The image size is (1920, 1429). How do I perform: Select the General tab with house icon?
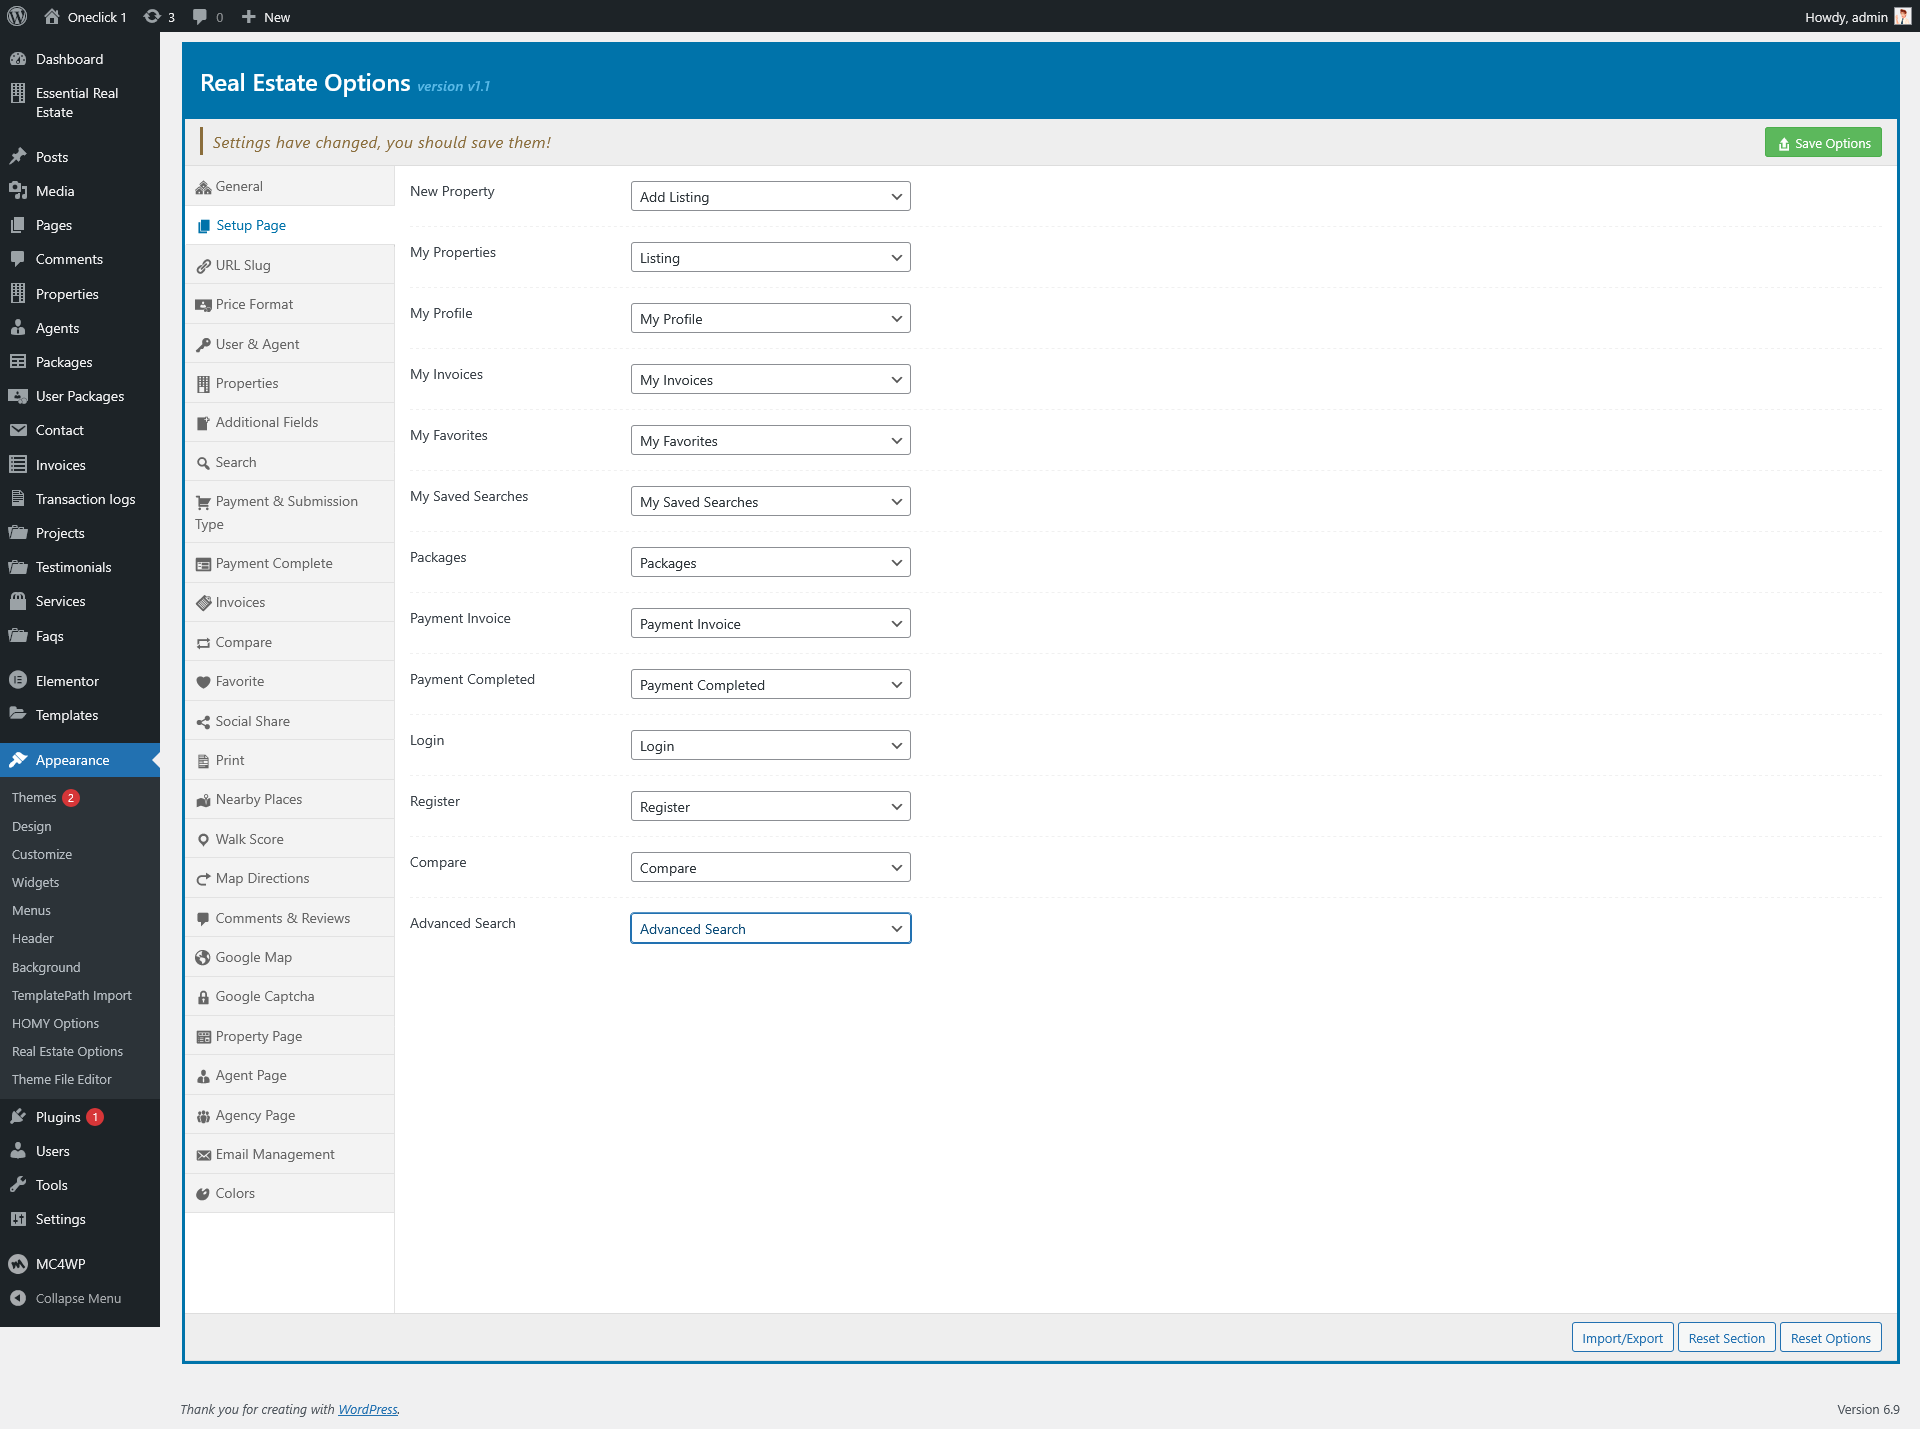[289, 186]
